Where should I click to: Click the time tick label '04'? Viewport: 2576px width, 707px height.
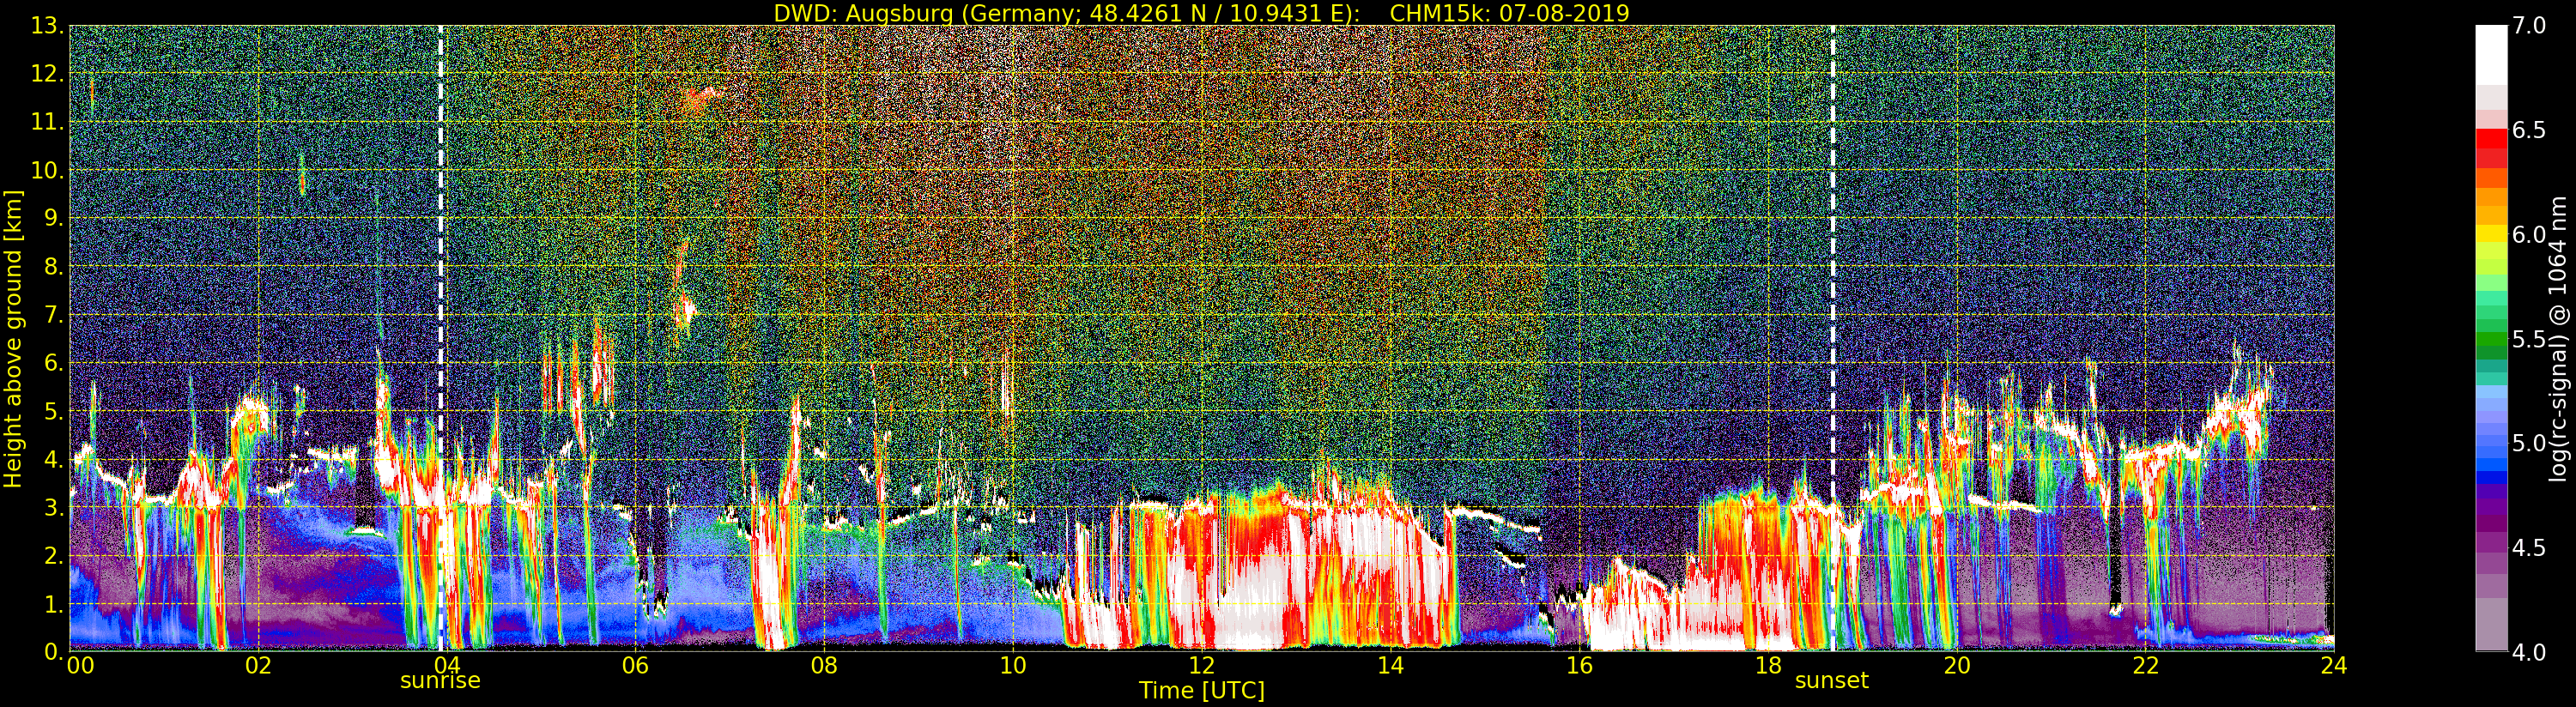pyautogui.click(x=446, y=665)
